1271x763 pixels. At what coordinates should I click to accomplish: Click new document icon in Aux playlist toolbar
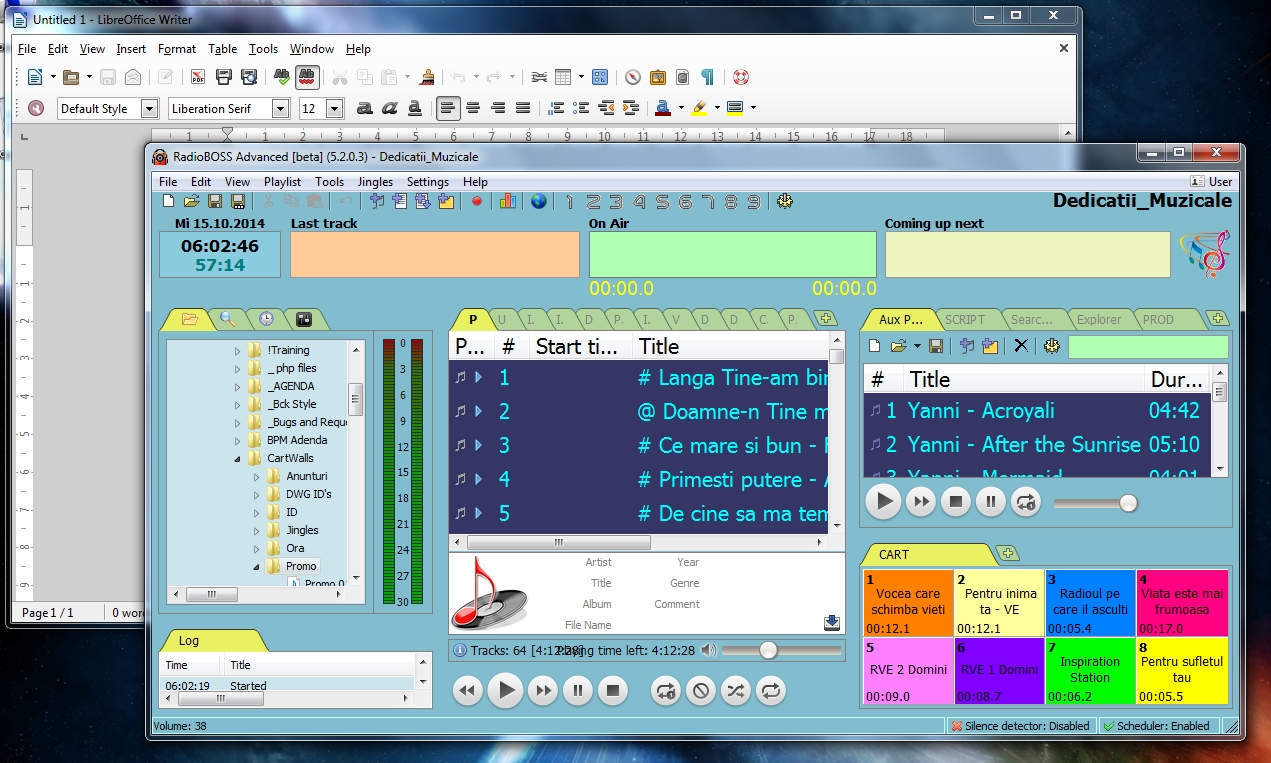(x=874, y=346)
